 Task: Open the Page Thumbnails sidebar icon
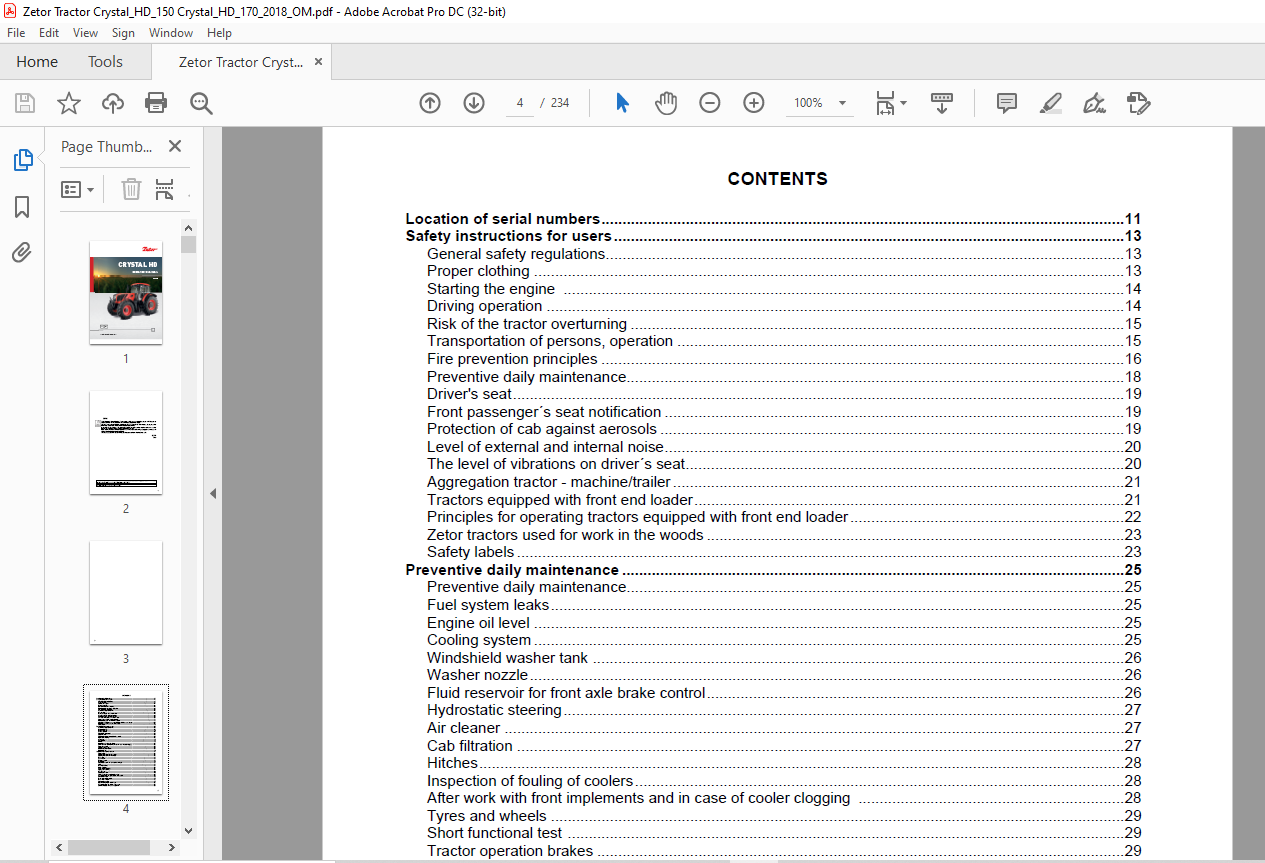point(22,160)
